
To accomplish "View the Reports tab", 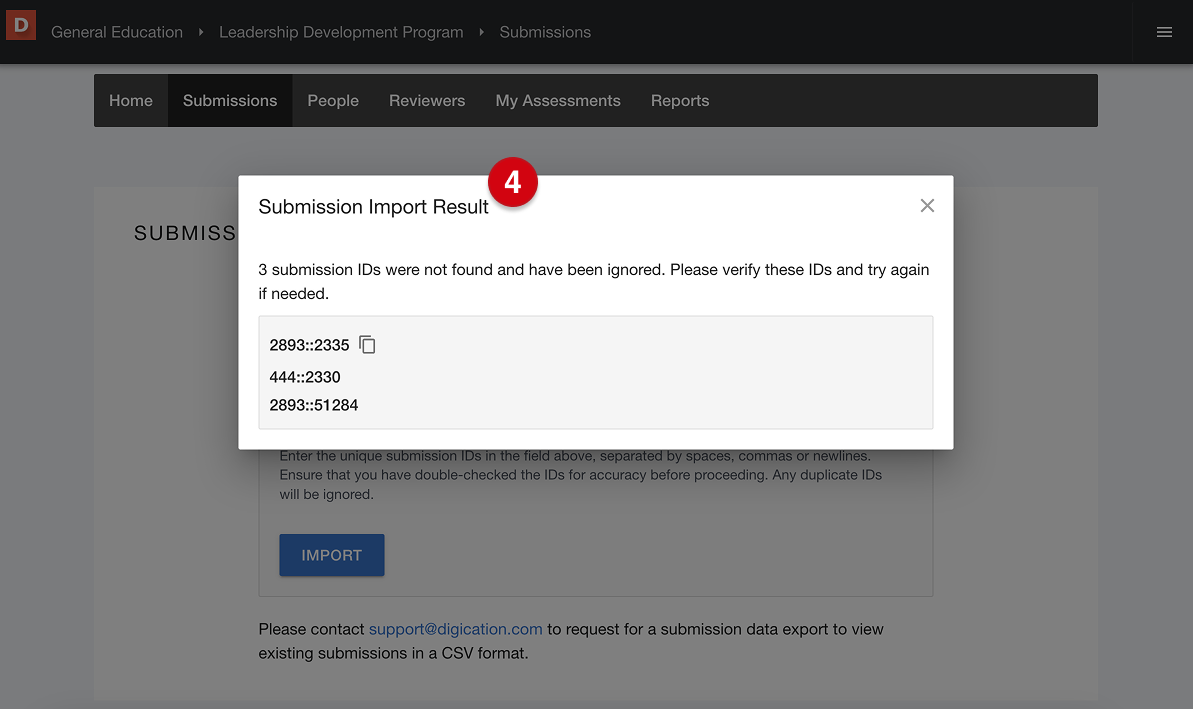I will 680,101.
